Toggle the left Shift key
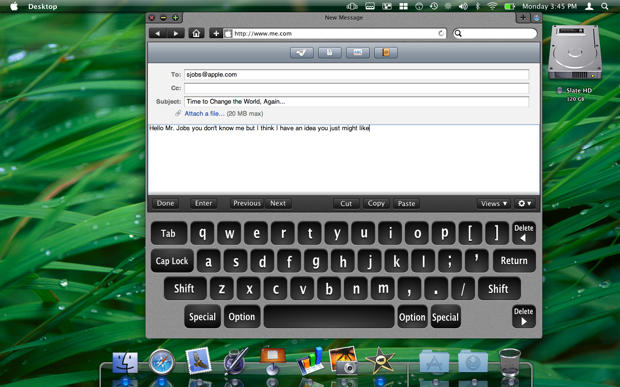 tap(185, 289)
